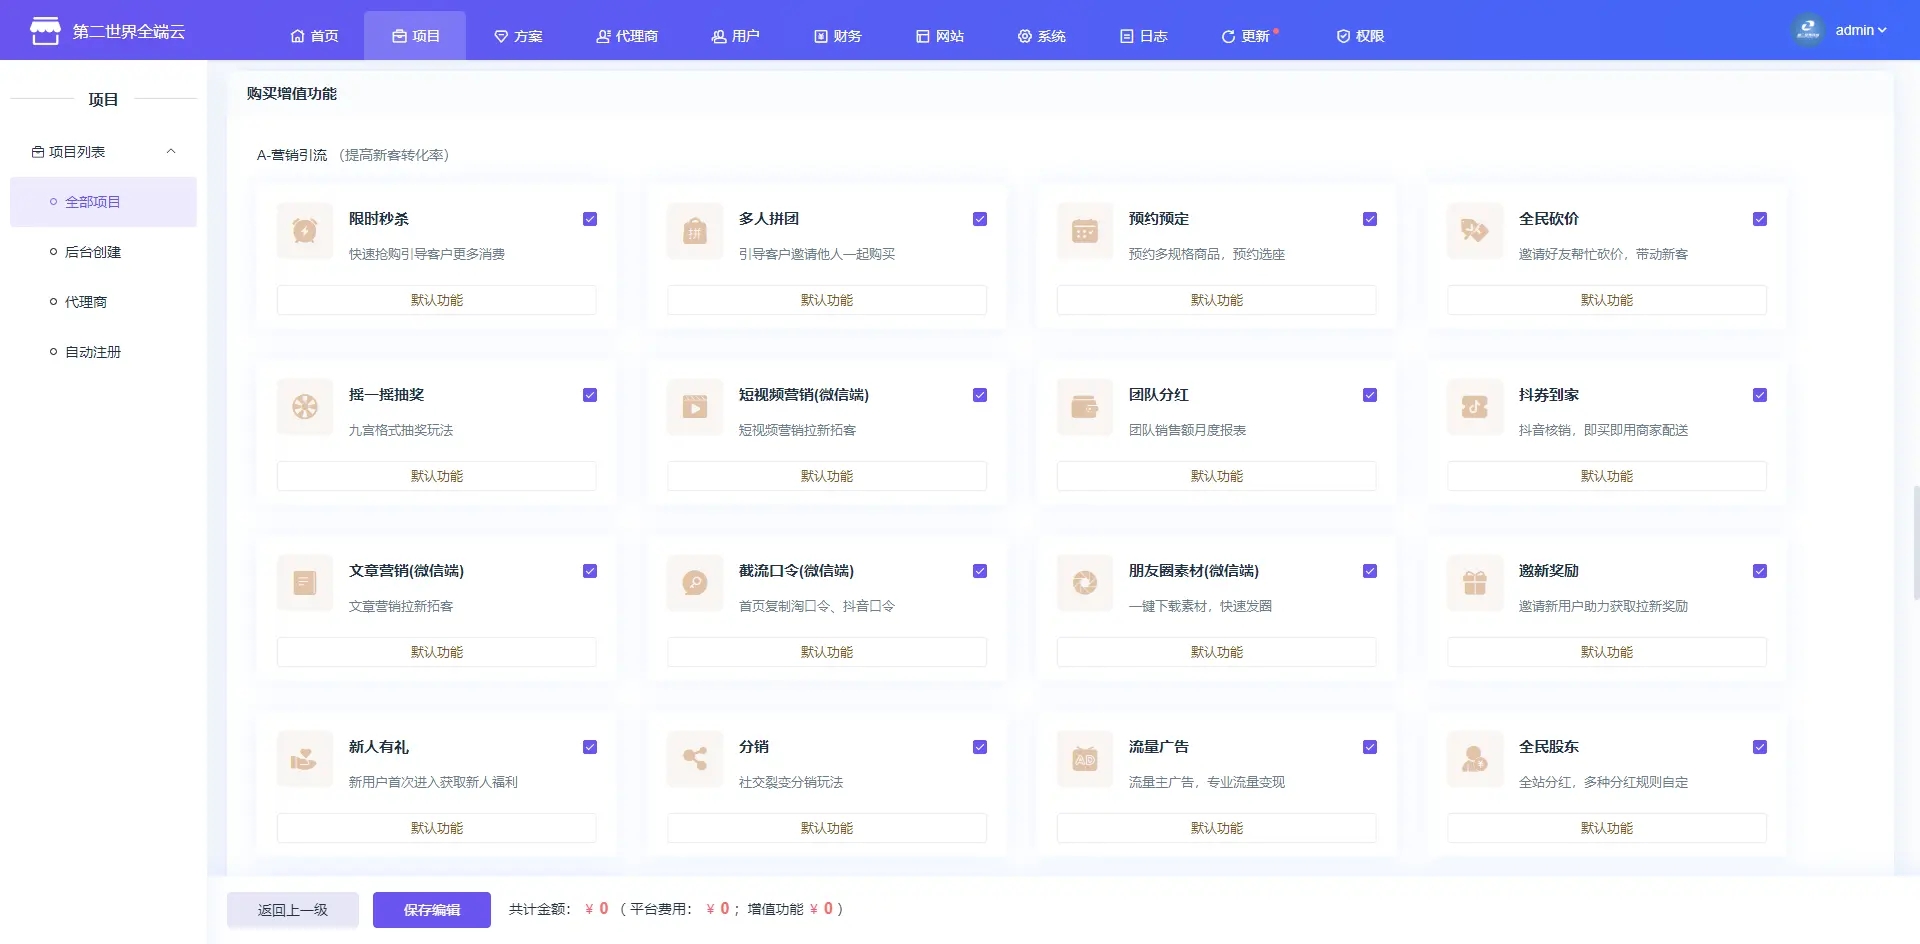Select 后台创建 in the sidebar
1920x944 pixels.
click(93, 252)
